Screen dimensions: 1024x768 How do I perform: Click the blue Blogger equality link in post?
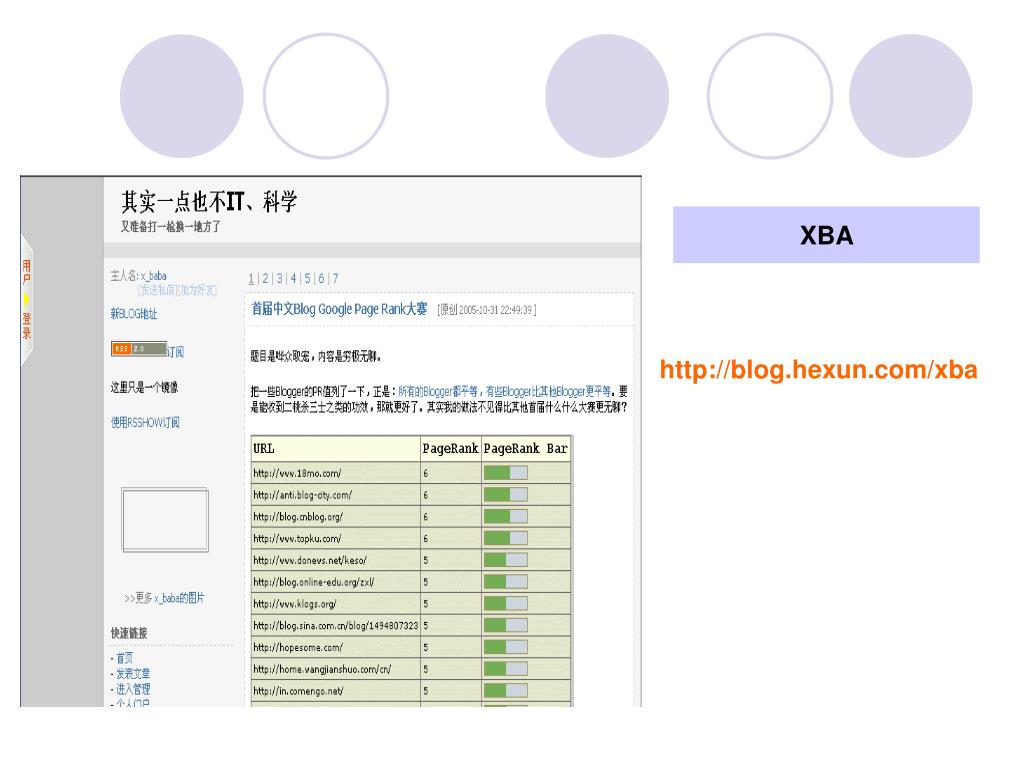[x=504, y=391]
